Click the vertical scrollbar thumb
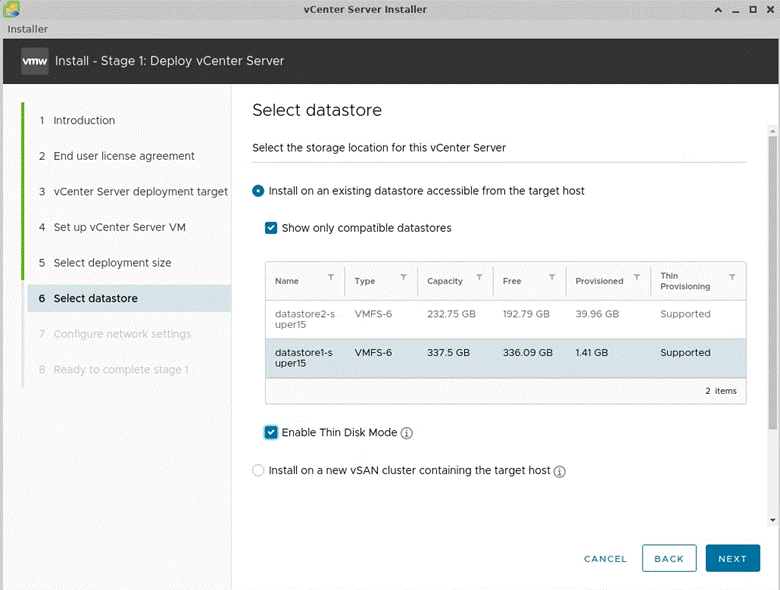The image size is (780, 590). pos(772,284)
